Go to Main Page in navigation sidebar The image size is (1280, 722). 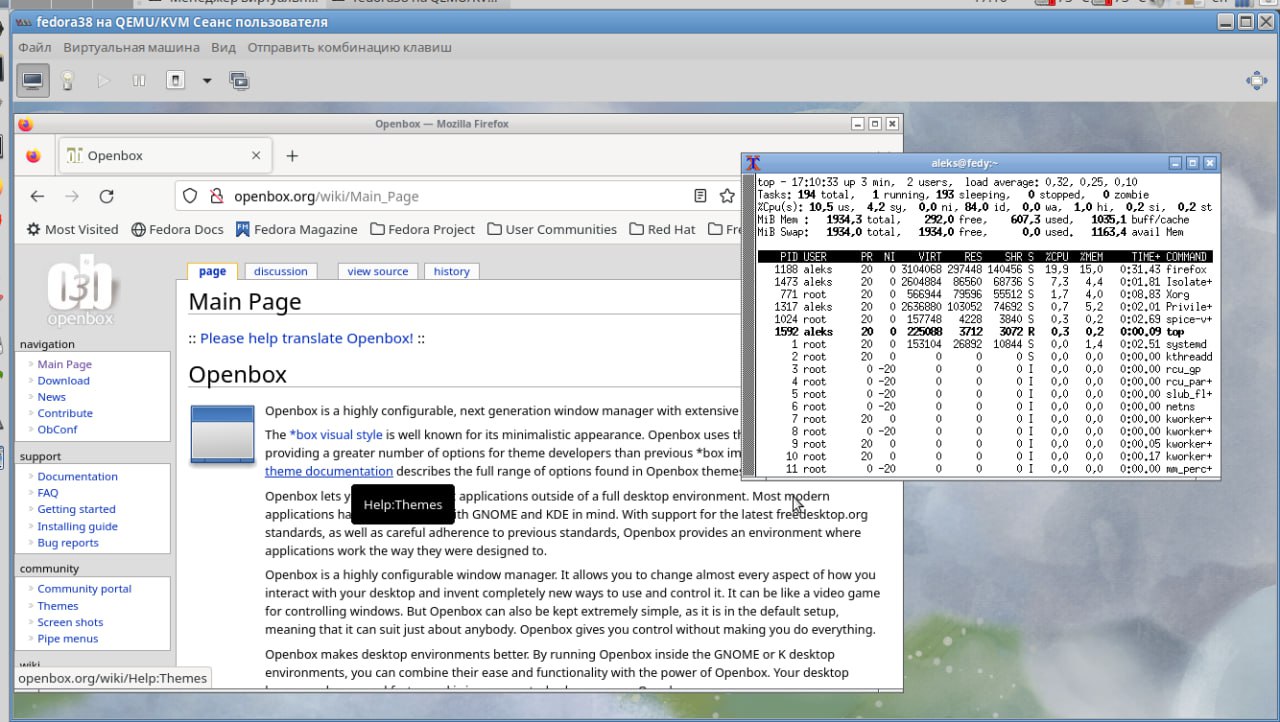65,364
